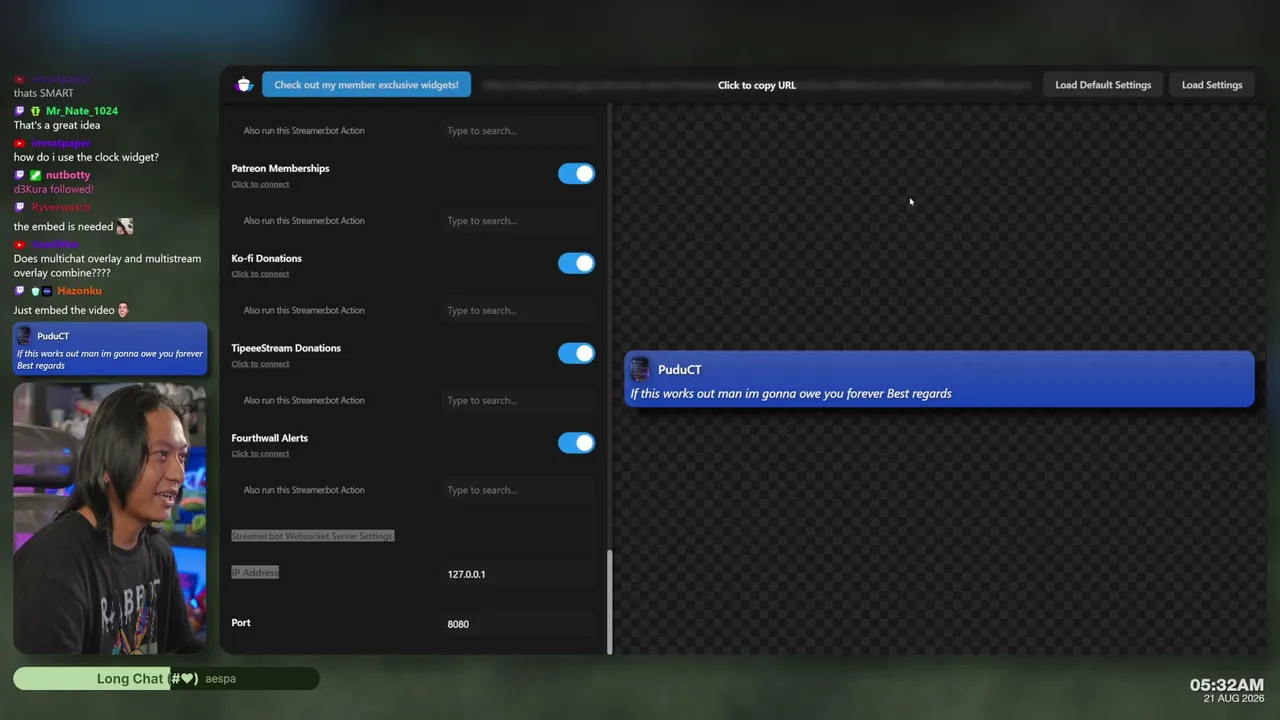Open the action search below Patreon Memberships
Image resolution: width=1280 pixels, height=720 pixels.
pyautogui.click(x=520, y=221)
